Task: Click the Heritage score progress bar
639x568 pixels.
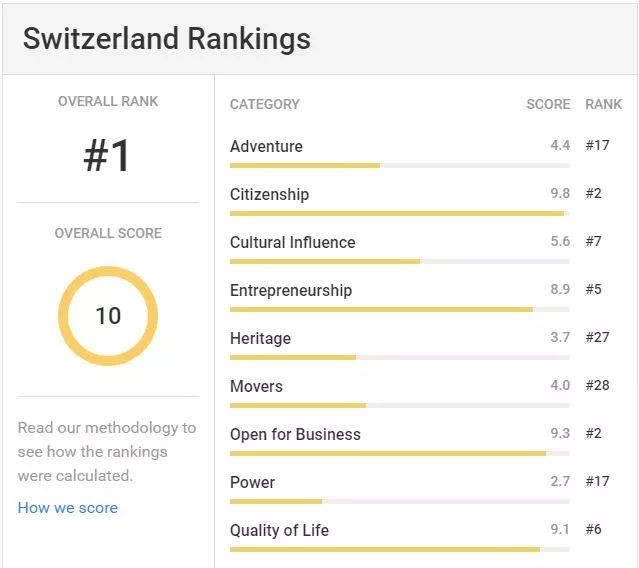Action: [399, 357]
